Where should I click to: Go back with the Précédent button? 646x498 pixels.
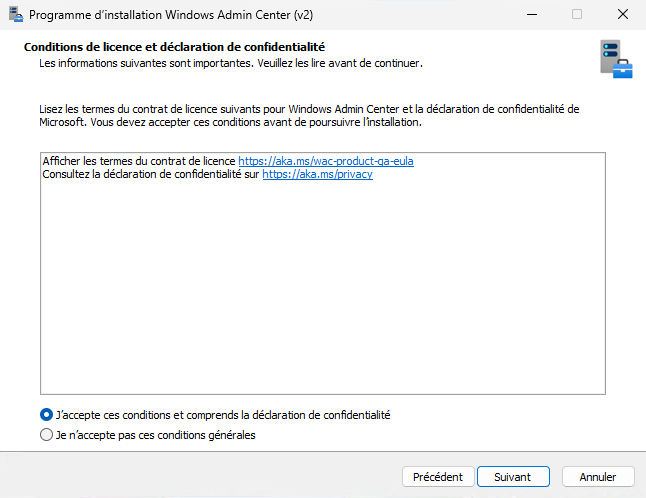point(438,477)
